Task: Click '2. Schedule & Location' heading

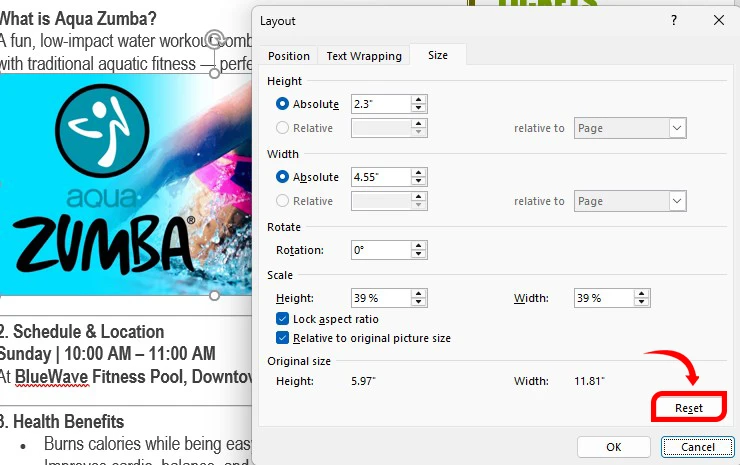Action: (x=82, y=332)
